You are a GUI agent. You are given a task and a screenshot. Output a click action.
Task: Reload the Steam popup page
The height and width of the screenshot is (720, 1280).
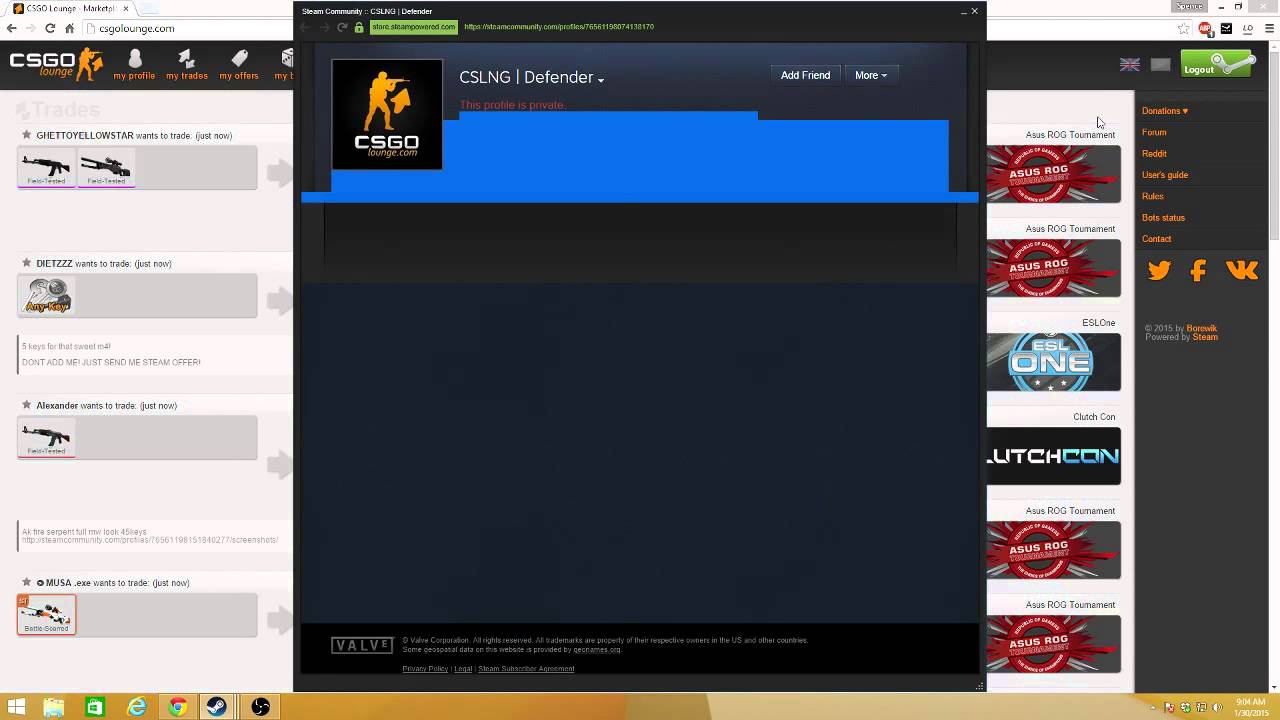pos(342,27)
